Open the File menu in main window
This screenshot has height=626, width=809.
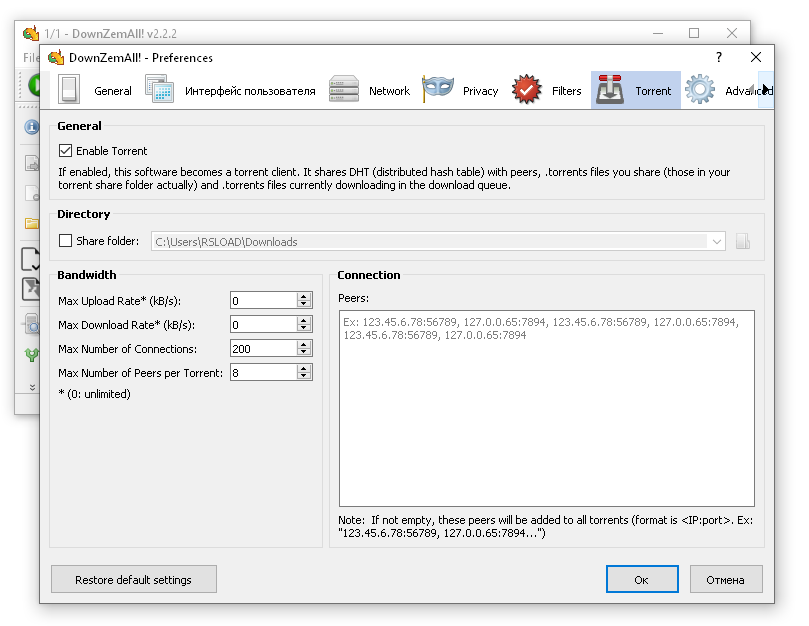30,57
